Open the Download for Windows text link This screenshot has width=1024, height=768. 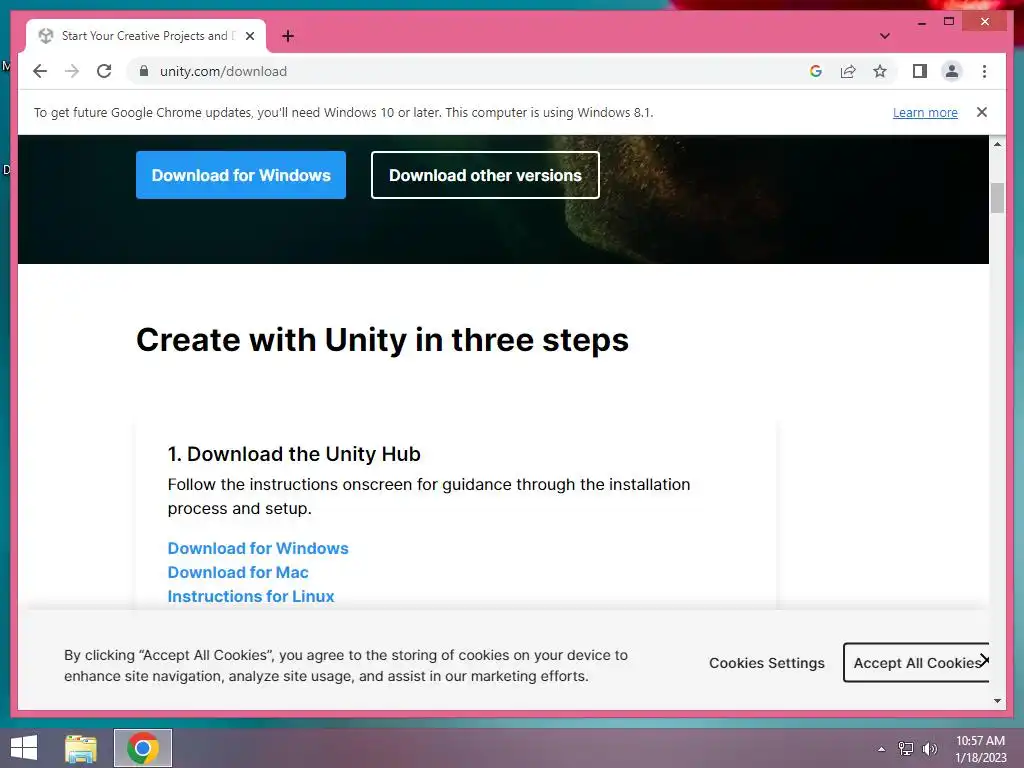[x=258, y=548]
